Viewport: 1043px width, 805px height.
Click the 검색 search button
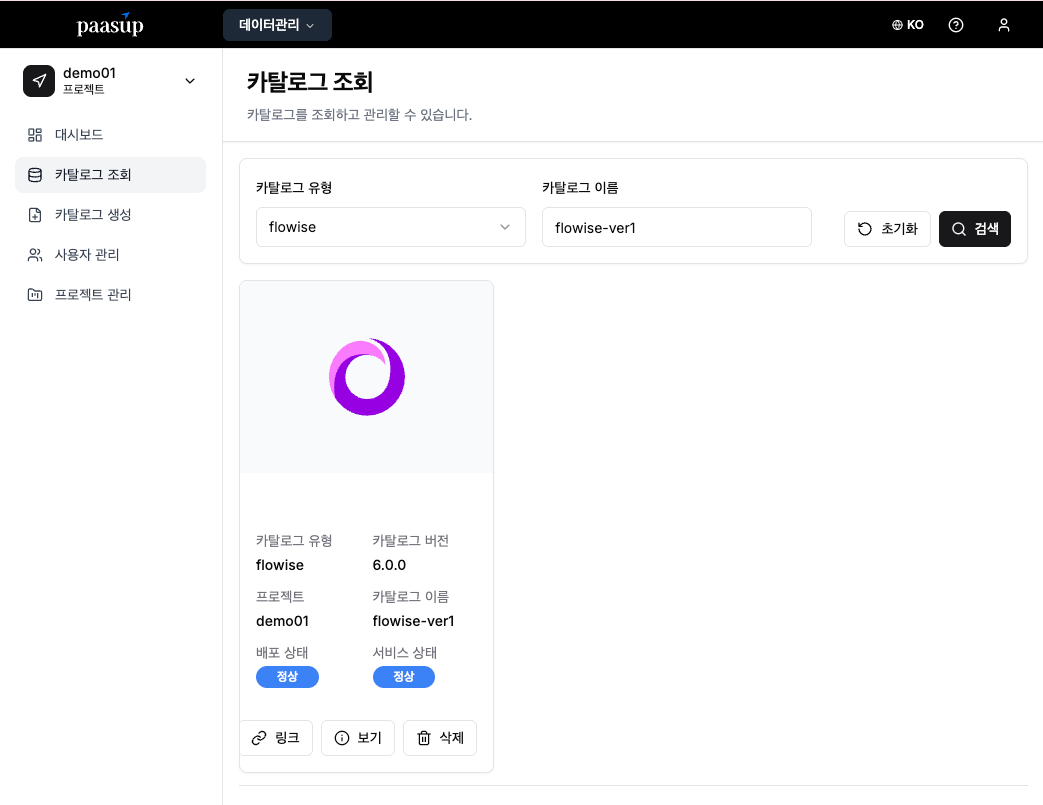pos(974,229)
